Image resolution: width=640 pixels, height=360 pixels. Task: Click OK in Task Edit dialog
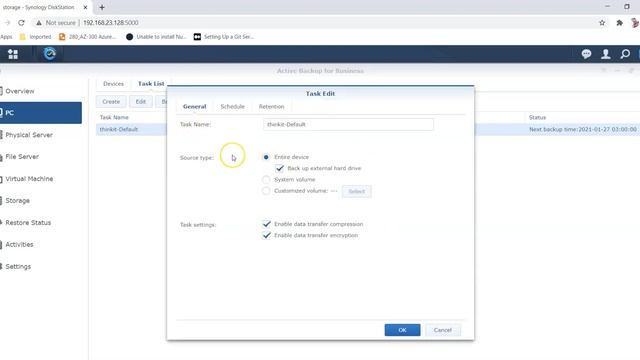(402, 330)
